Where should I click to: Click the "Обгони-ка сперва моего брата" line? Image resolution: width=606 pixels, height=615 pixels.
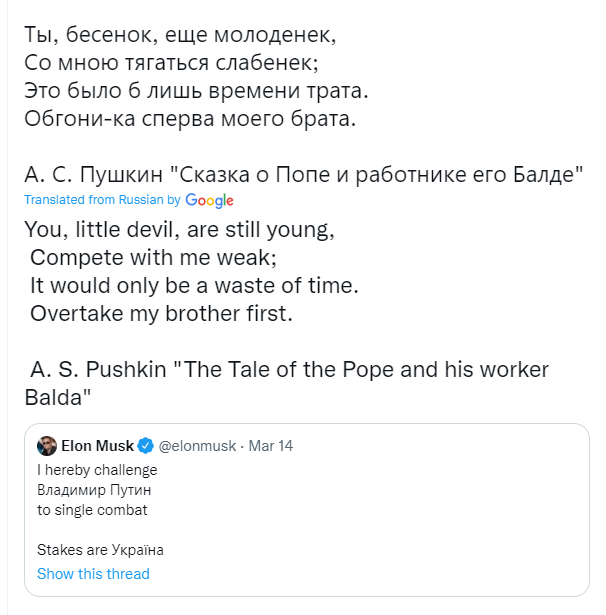click(x=189, y=120)
